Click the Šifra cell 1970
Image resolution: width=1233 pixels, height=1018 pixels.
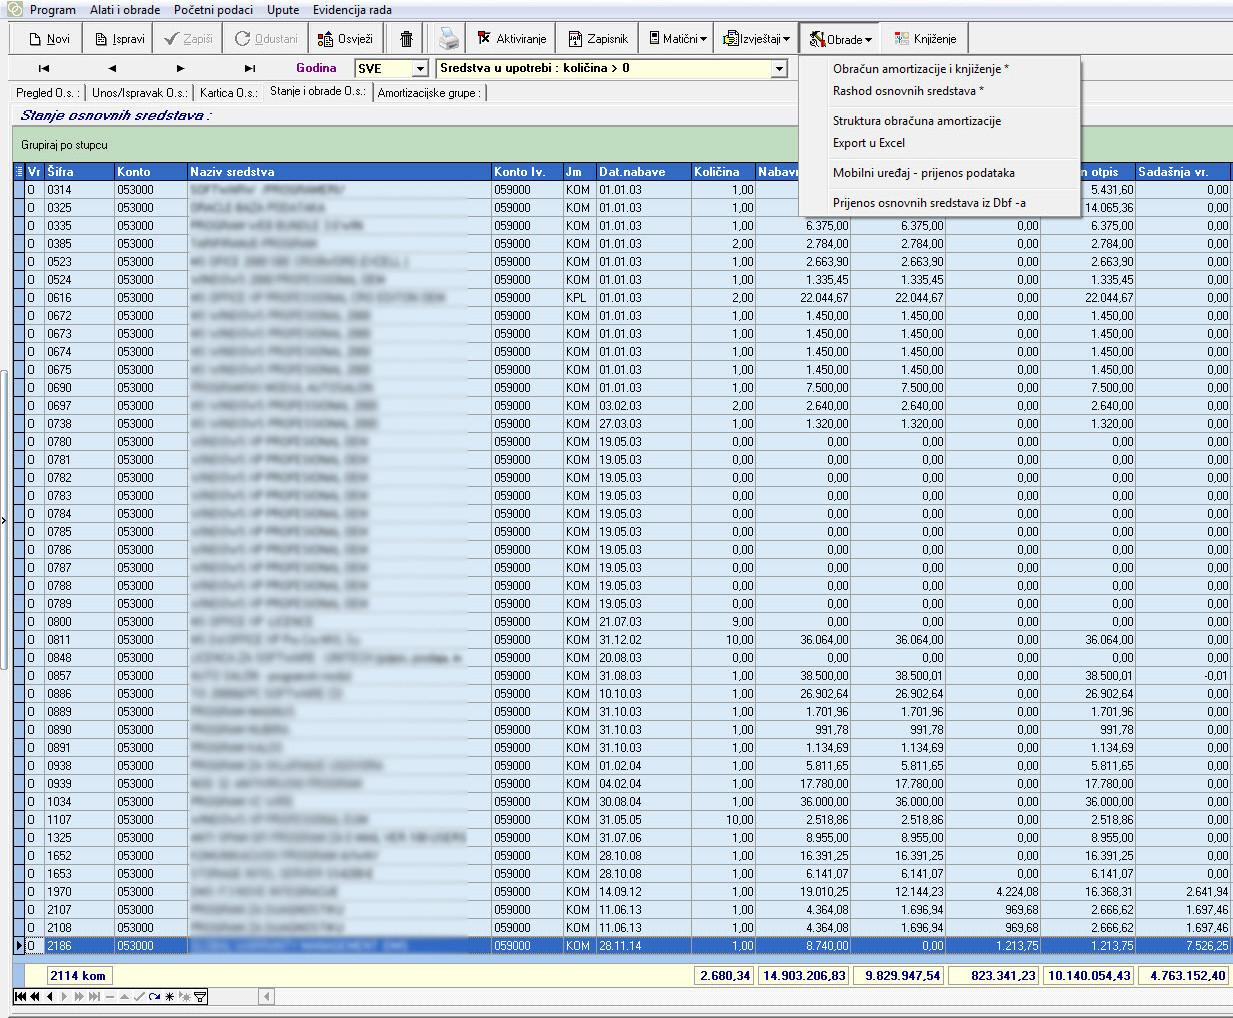(x=79, y=892)
